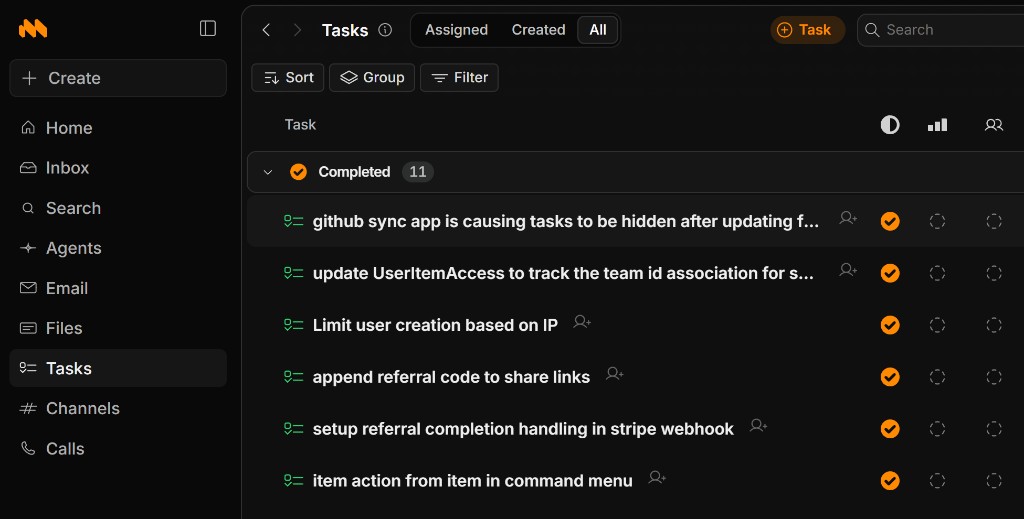
Task: Click the priority bars column header icon
Action: tap(937, 125)
